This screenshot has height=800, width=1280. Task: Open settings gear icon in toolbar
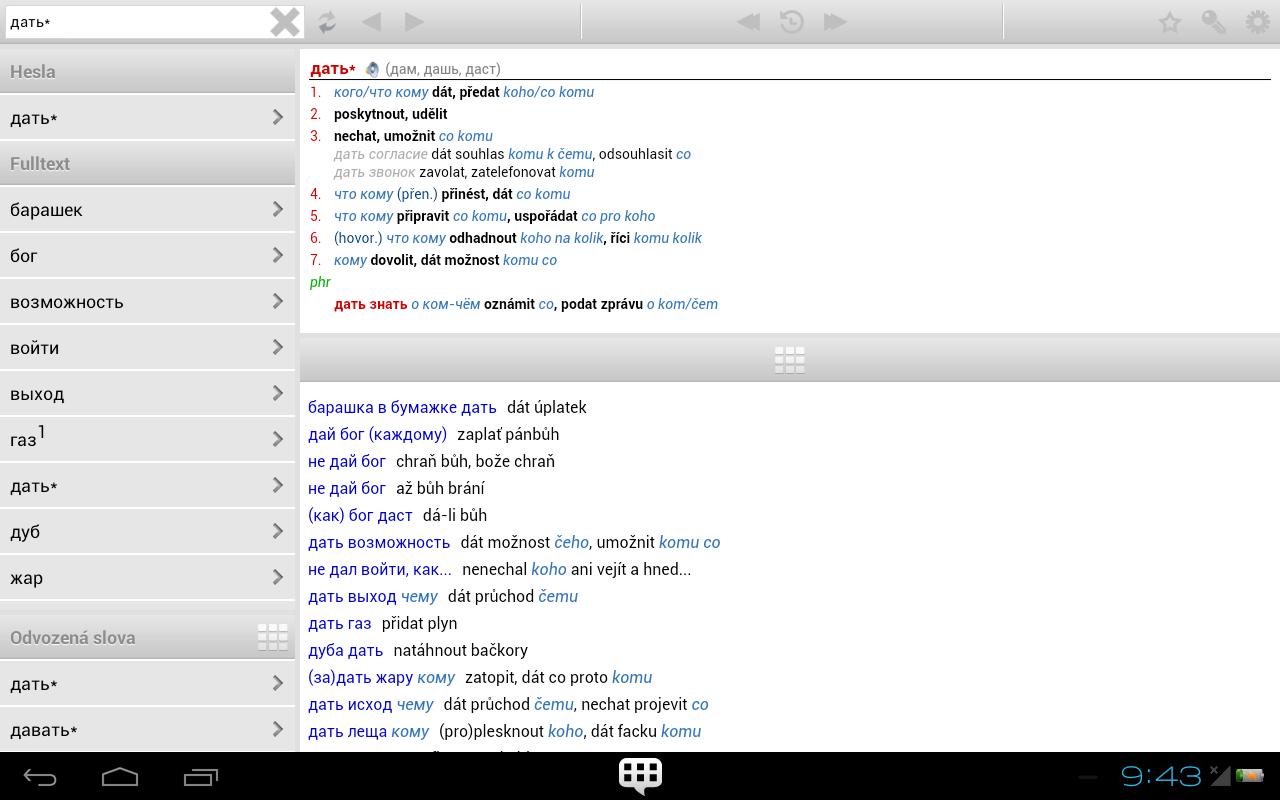(x=1257, y=21)
